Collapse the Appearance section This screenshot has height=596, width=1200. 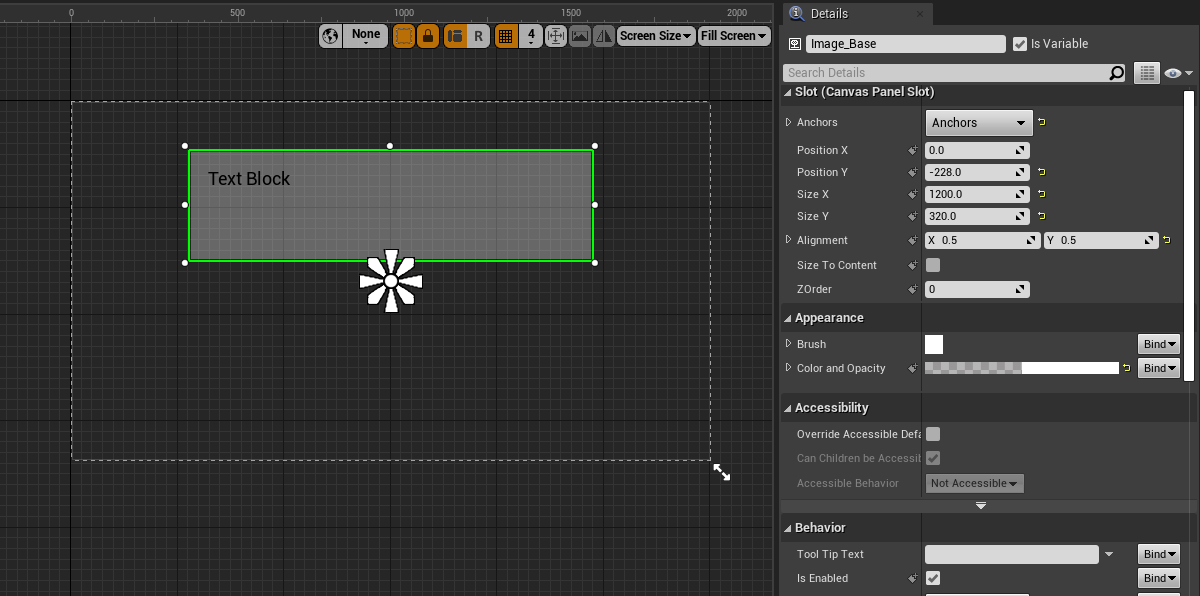point(787,318)
